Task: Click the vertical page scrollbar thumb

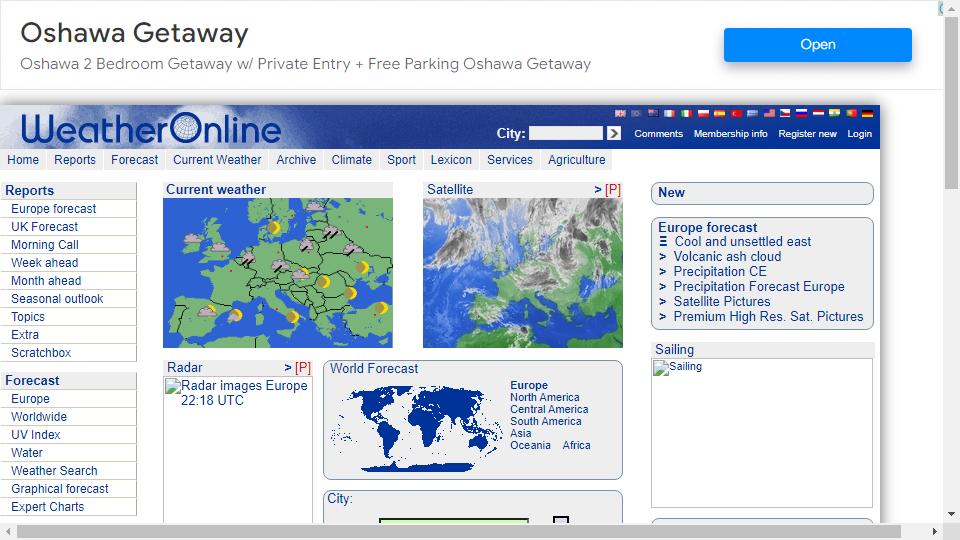Action: pos(951,103)
